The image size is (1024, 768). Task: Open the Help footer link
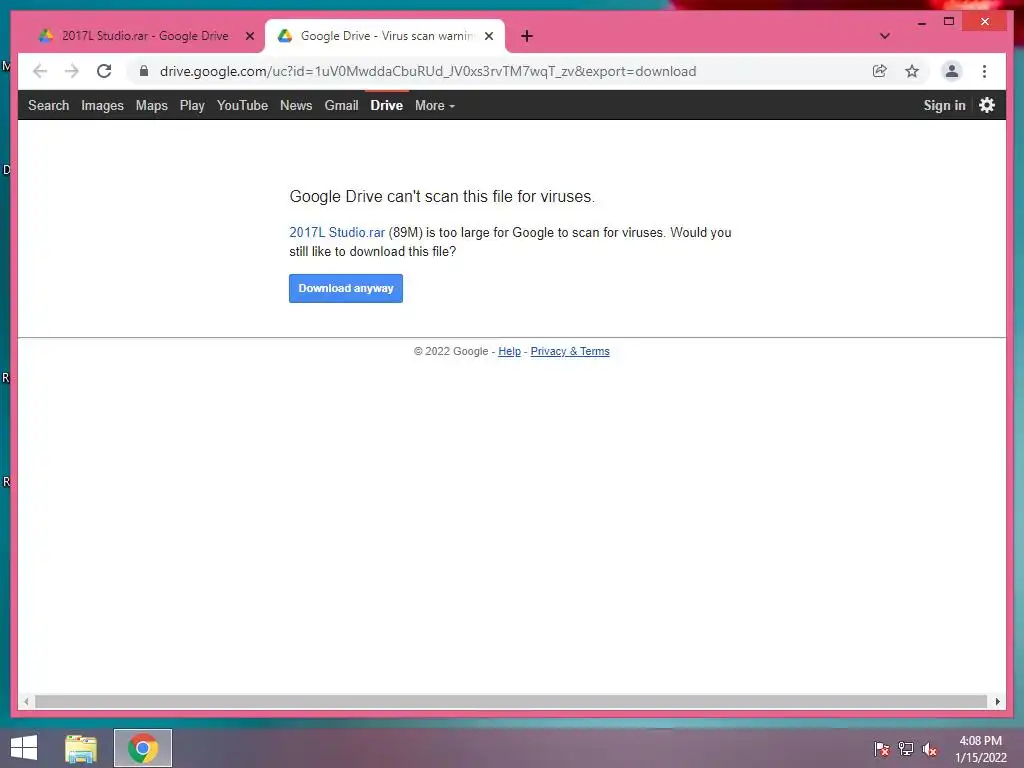(509, 351)
